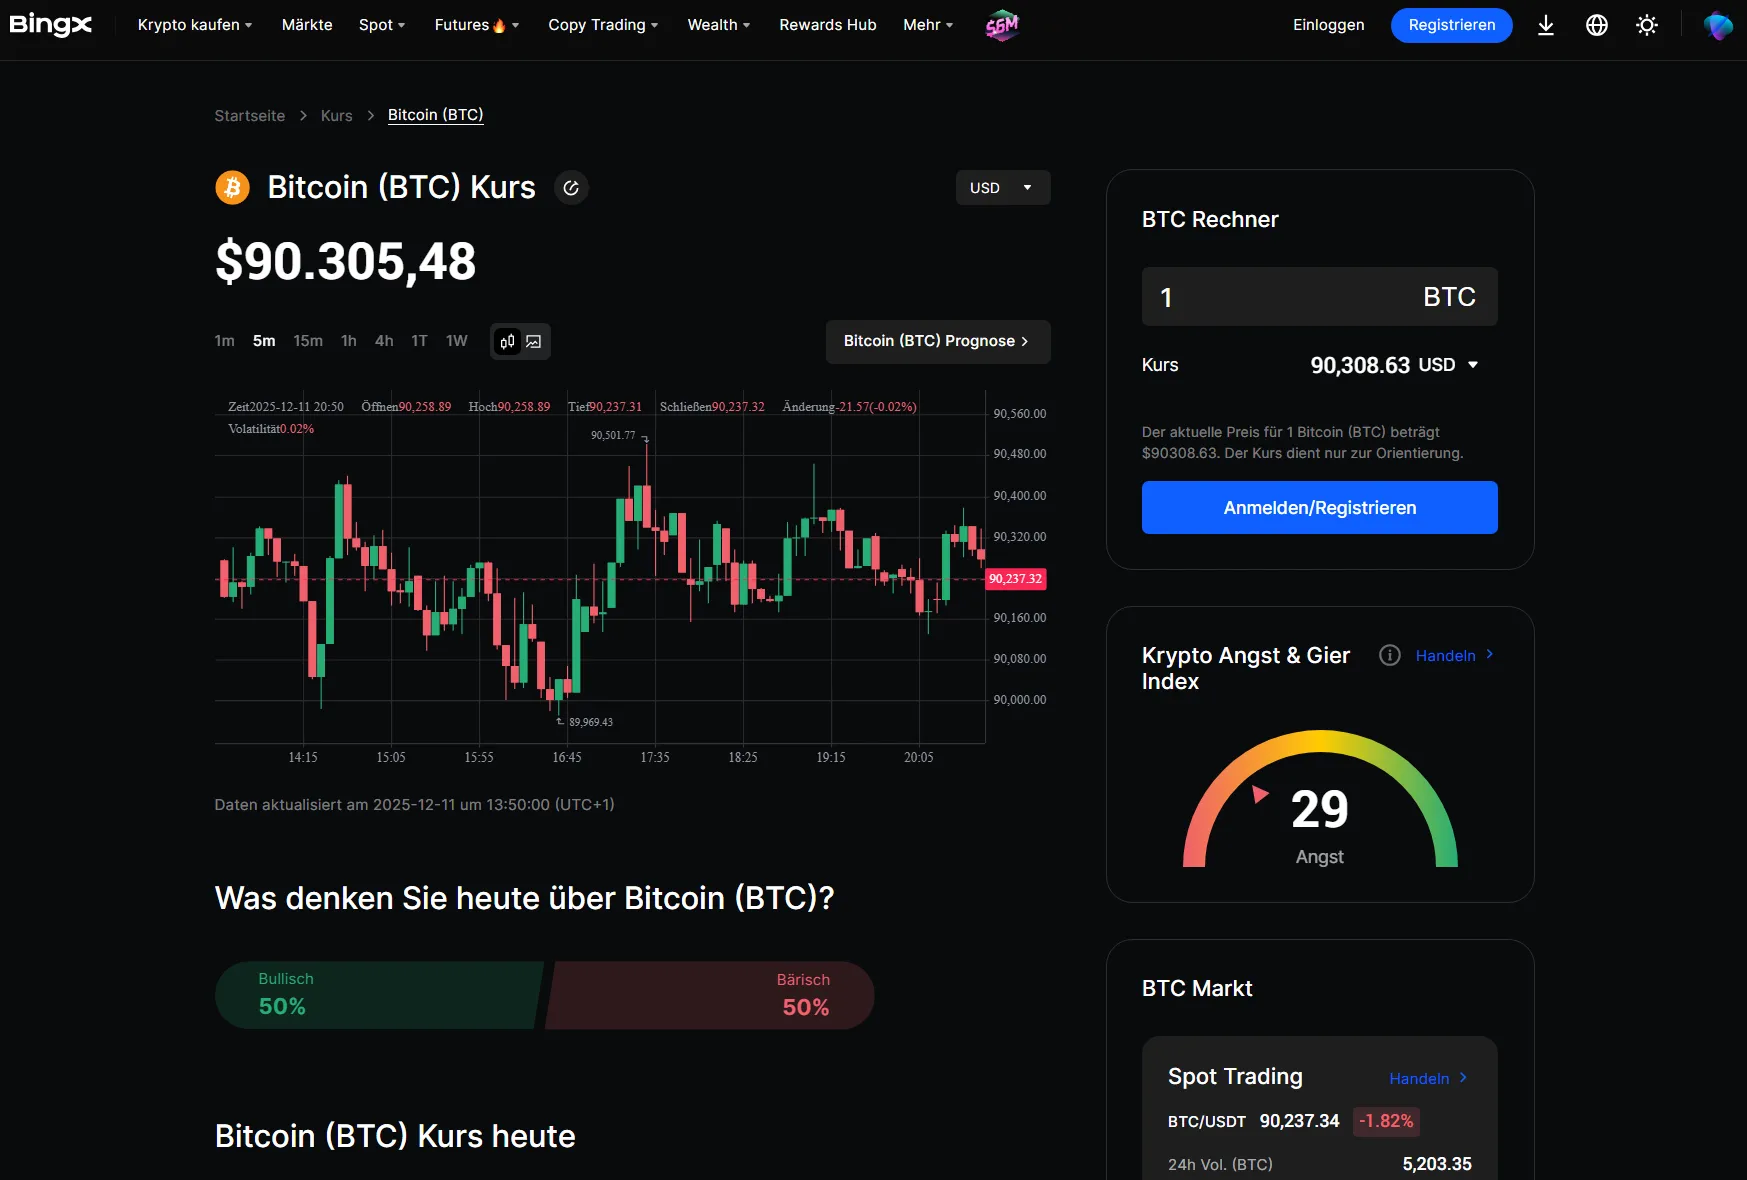This screenshot has height=1180, width=1747.
Task: Open the USD dropdown in BTC Rechner
Action: (x=1448, y=365)
